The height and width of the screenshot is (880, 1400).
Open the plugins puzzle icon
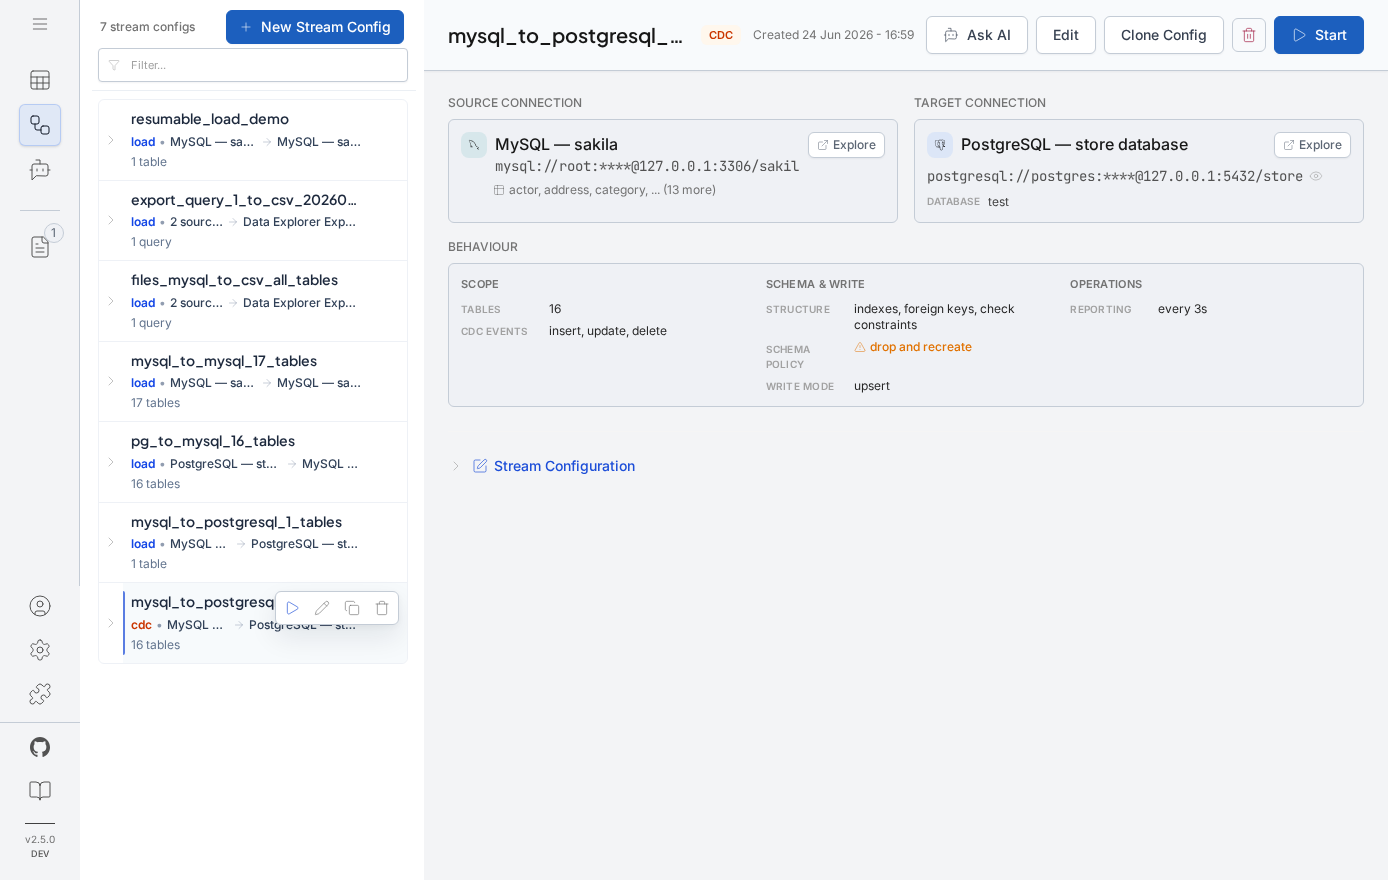pos(40,694)
